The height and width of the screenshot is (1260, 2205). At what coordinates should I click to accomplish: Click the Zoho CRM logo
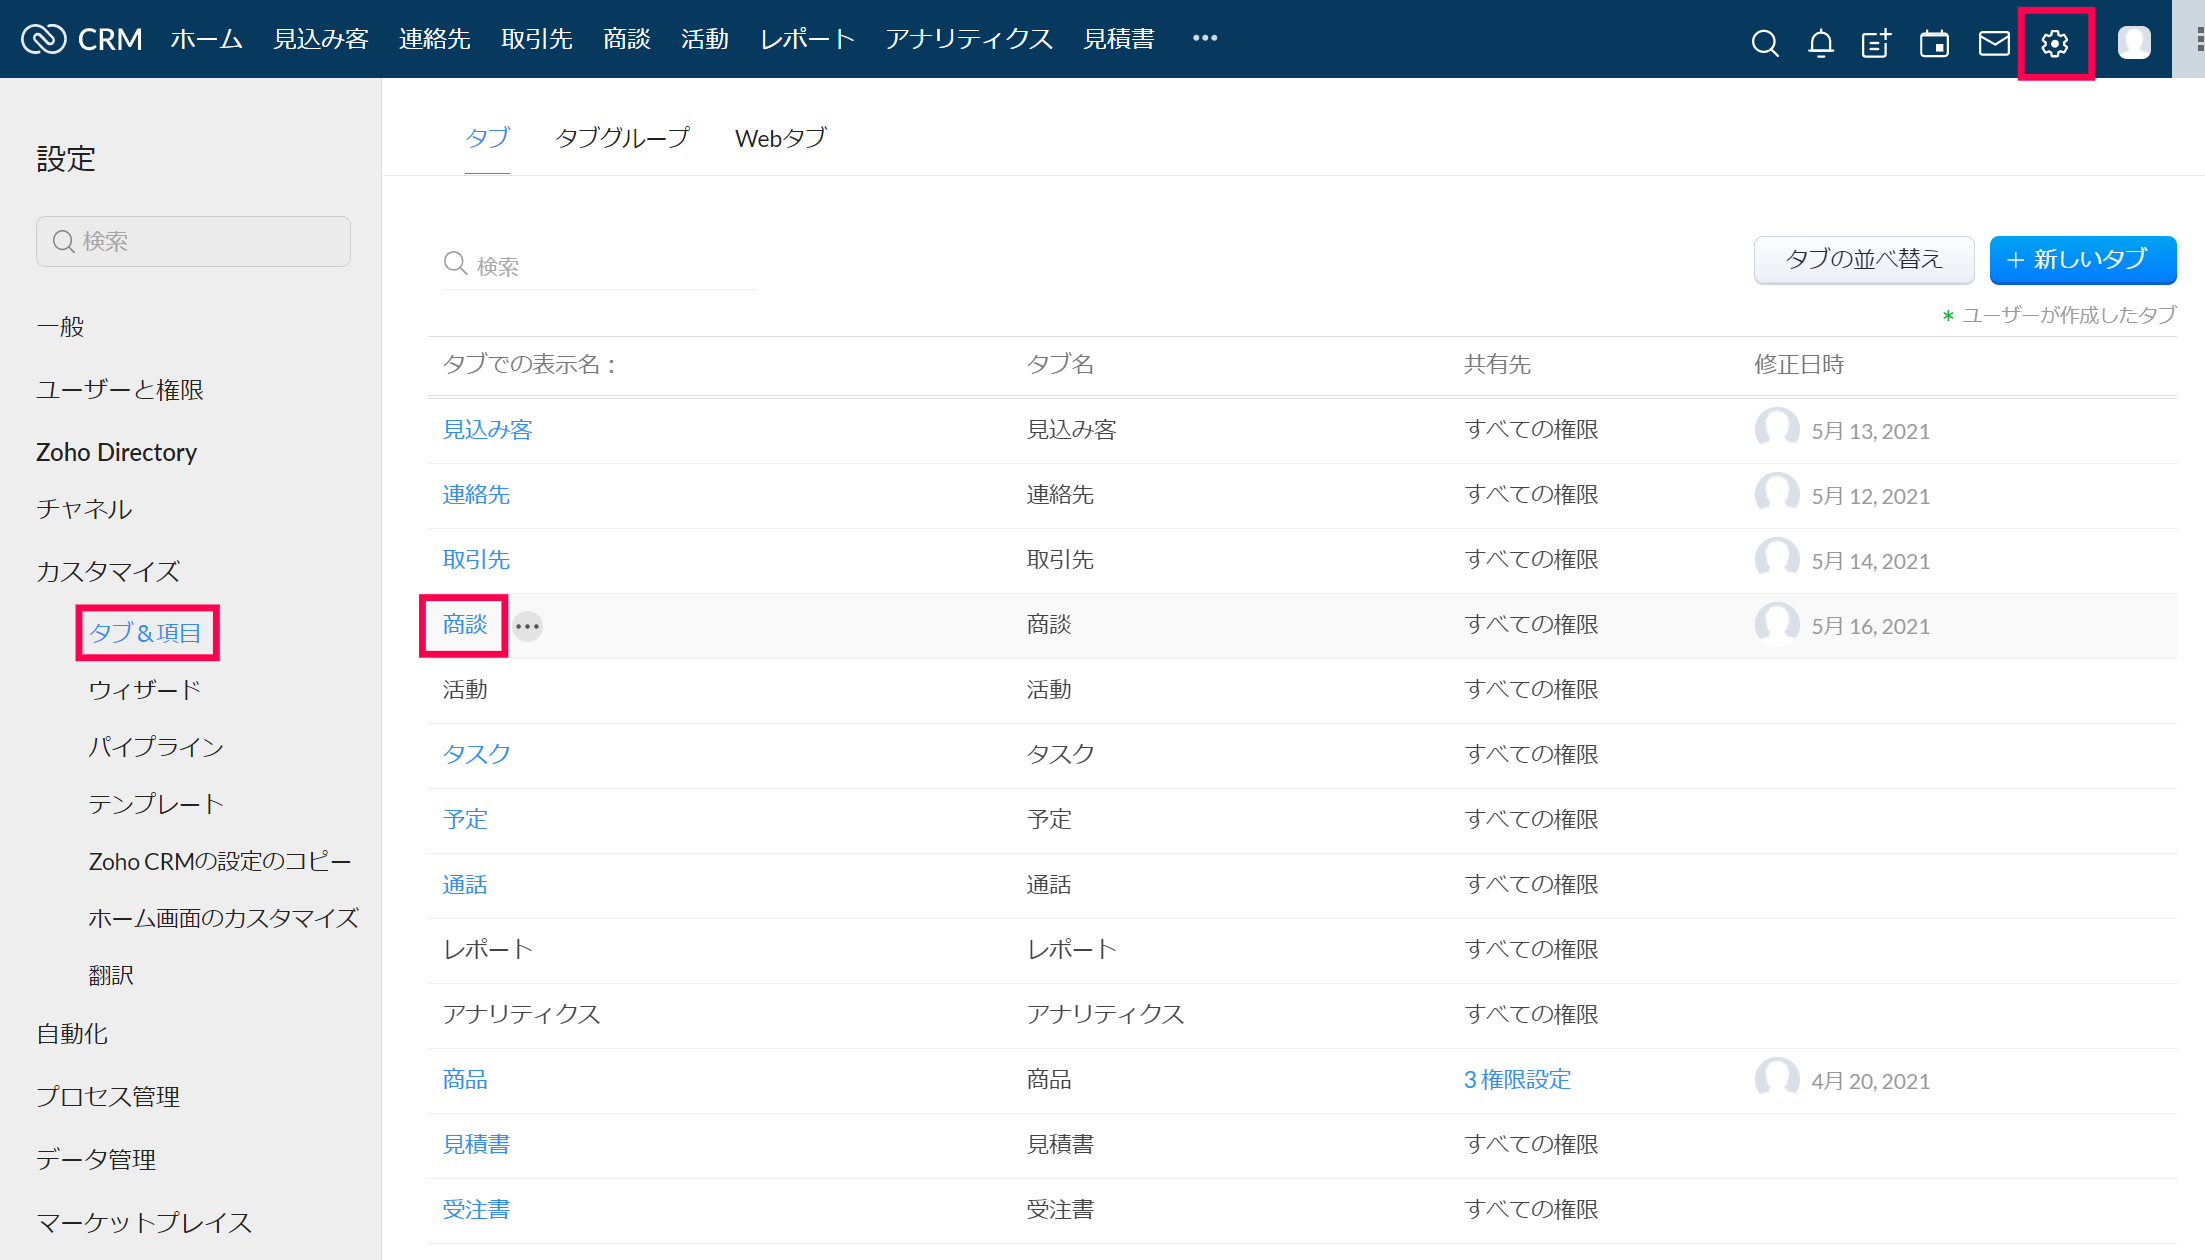pos(82,39)
